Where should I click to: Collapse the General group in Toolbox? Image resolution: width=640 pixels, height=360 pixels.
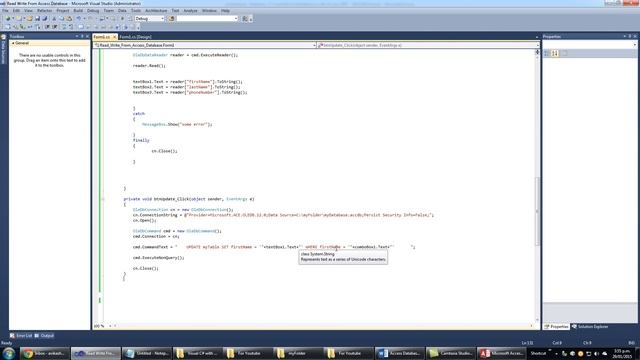[13, 43]
